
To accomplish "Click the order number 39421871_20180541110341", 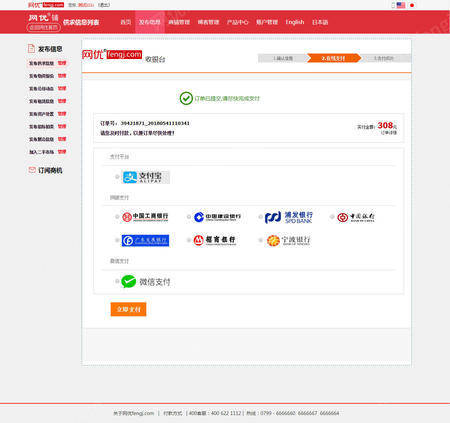I will pos(155,123).
